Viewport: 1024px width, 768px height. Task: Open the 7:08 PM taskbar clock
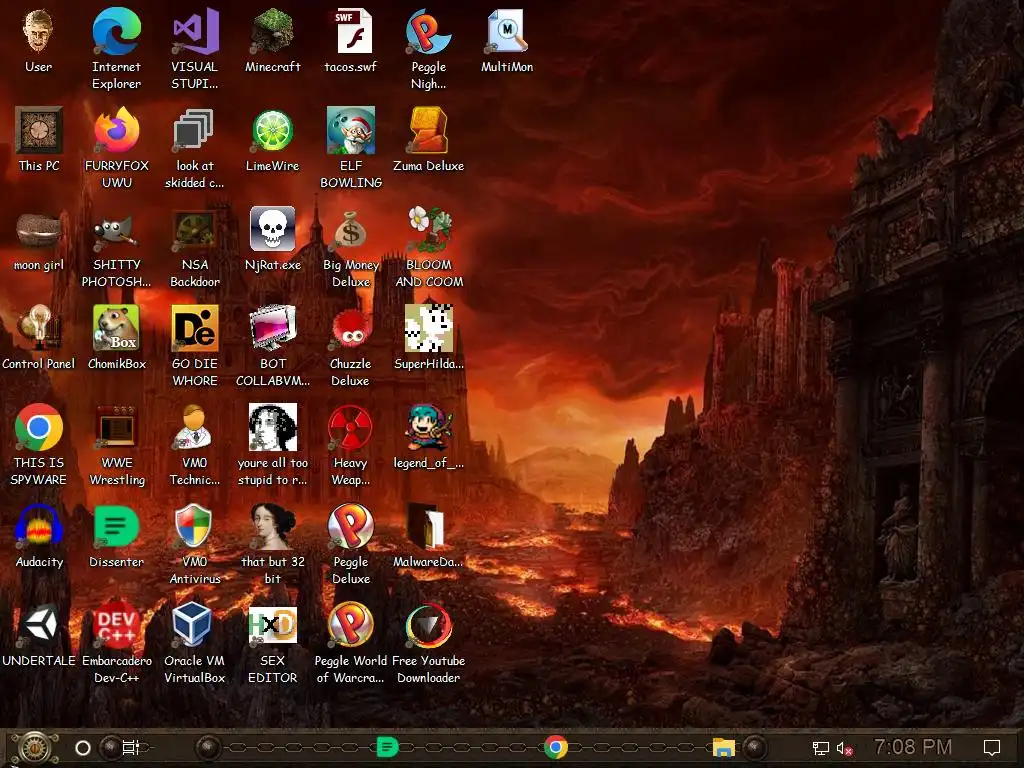[913, 746]
